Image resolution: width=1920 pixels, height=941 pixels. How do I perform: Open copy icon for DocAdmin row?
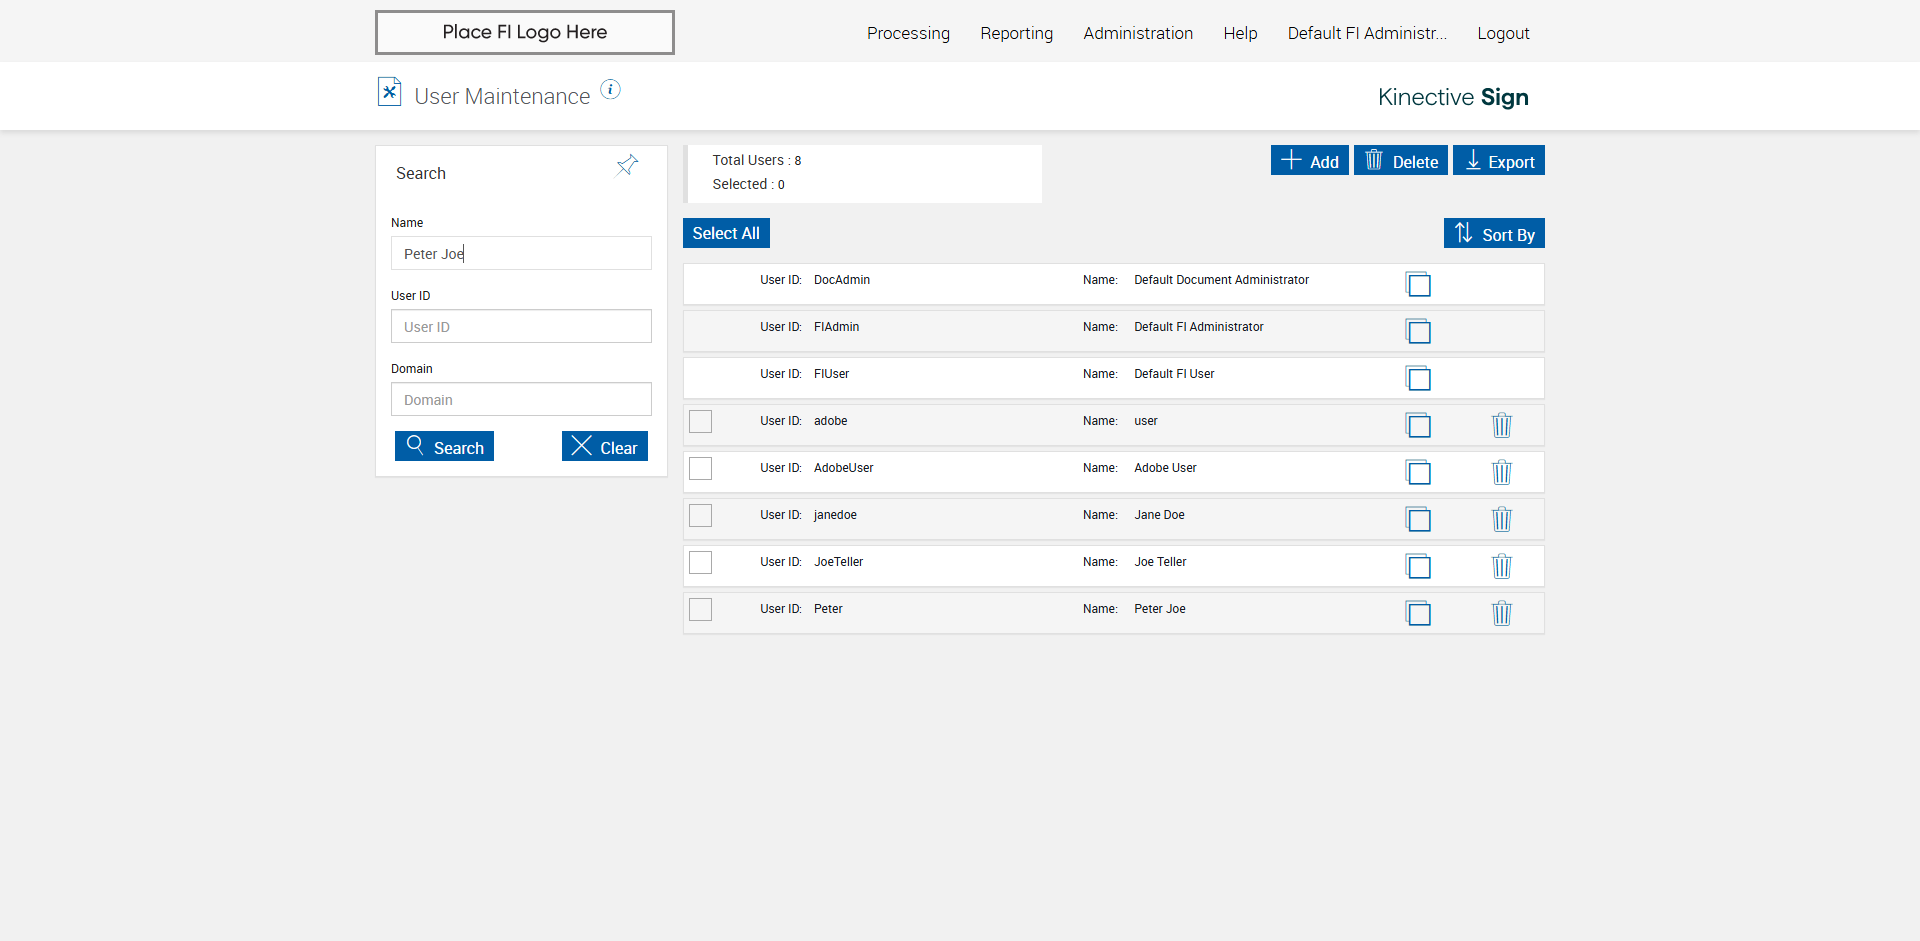(x=1418, y=284)
